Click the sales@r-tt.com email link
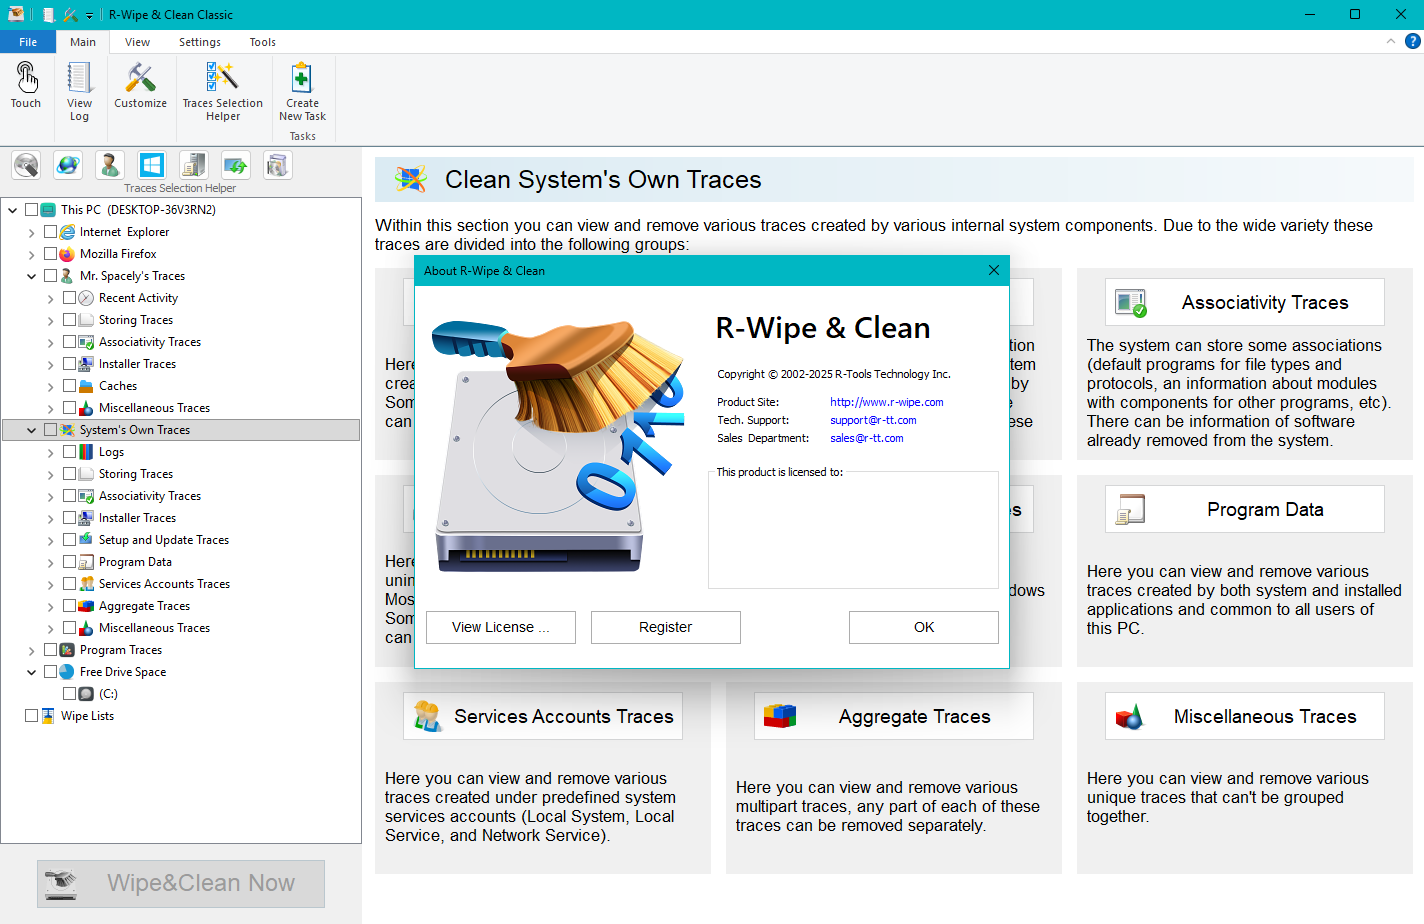 tap(867, 438)
